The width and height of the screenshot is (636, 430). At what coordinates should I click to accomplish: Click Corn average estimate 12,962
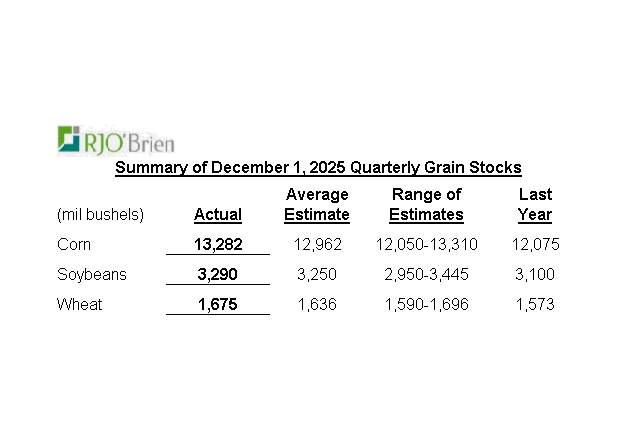317,244
